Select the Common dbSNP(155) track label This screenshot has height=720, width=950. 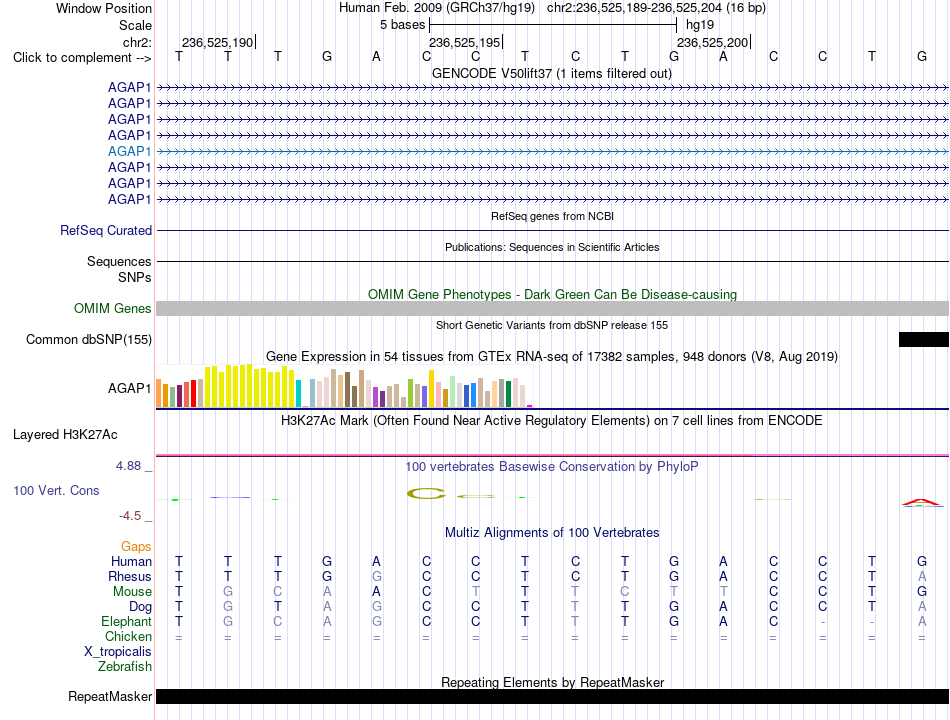point(89,339)
